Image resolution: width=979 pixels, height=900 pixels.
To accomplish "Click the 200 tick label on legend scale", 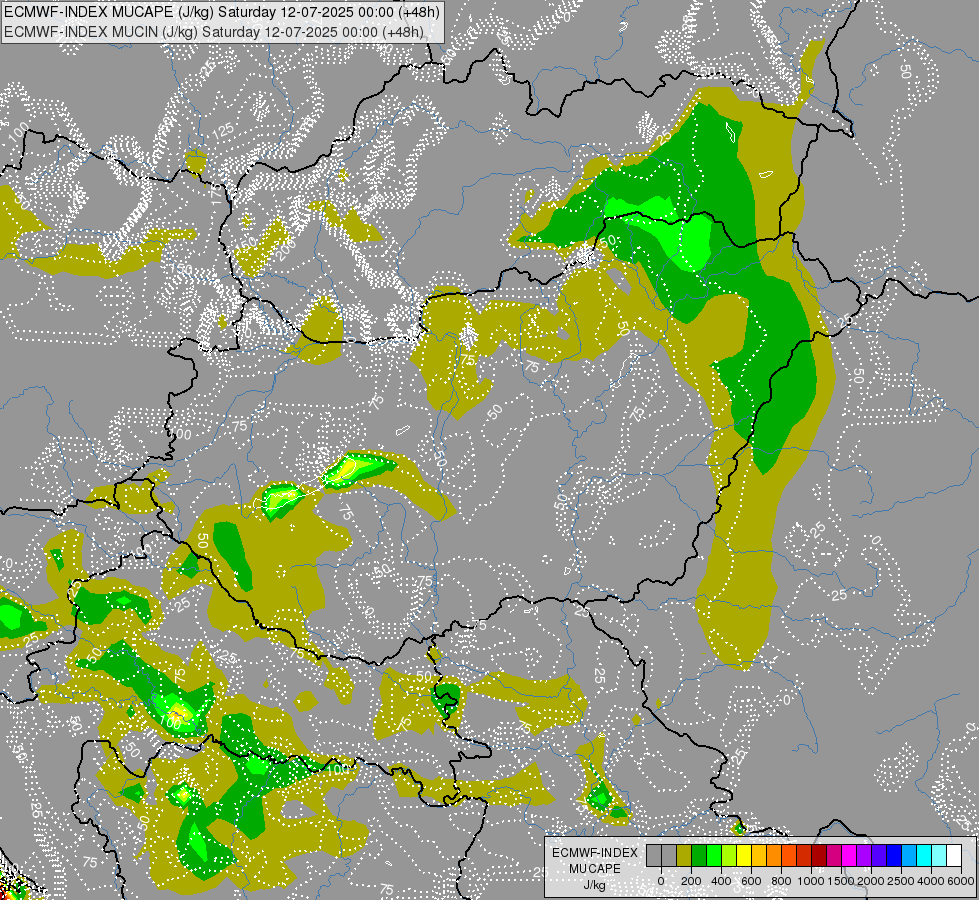I will pos(691,881).
